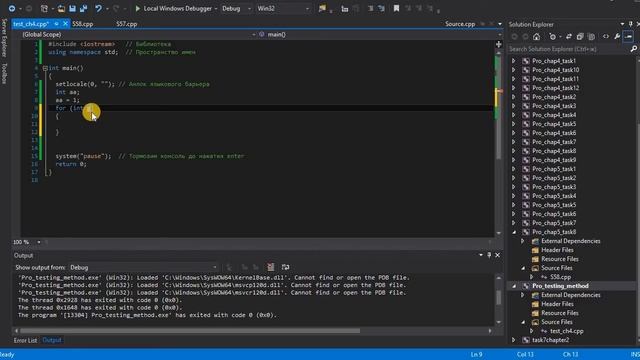
Task: Select the Output bottom tab
Action: point(52,340)
